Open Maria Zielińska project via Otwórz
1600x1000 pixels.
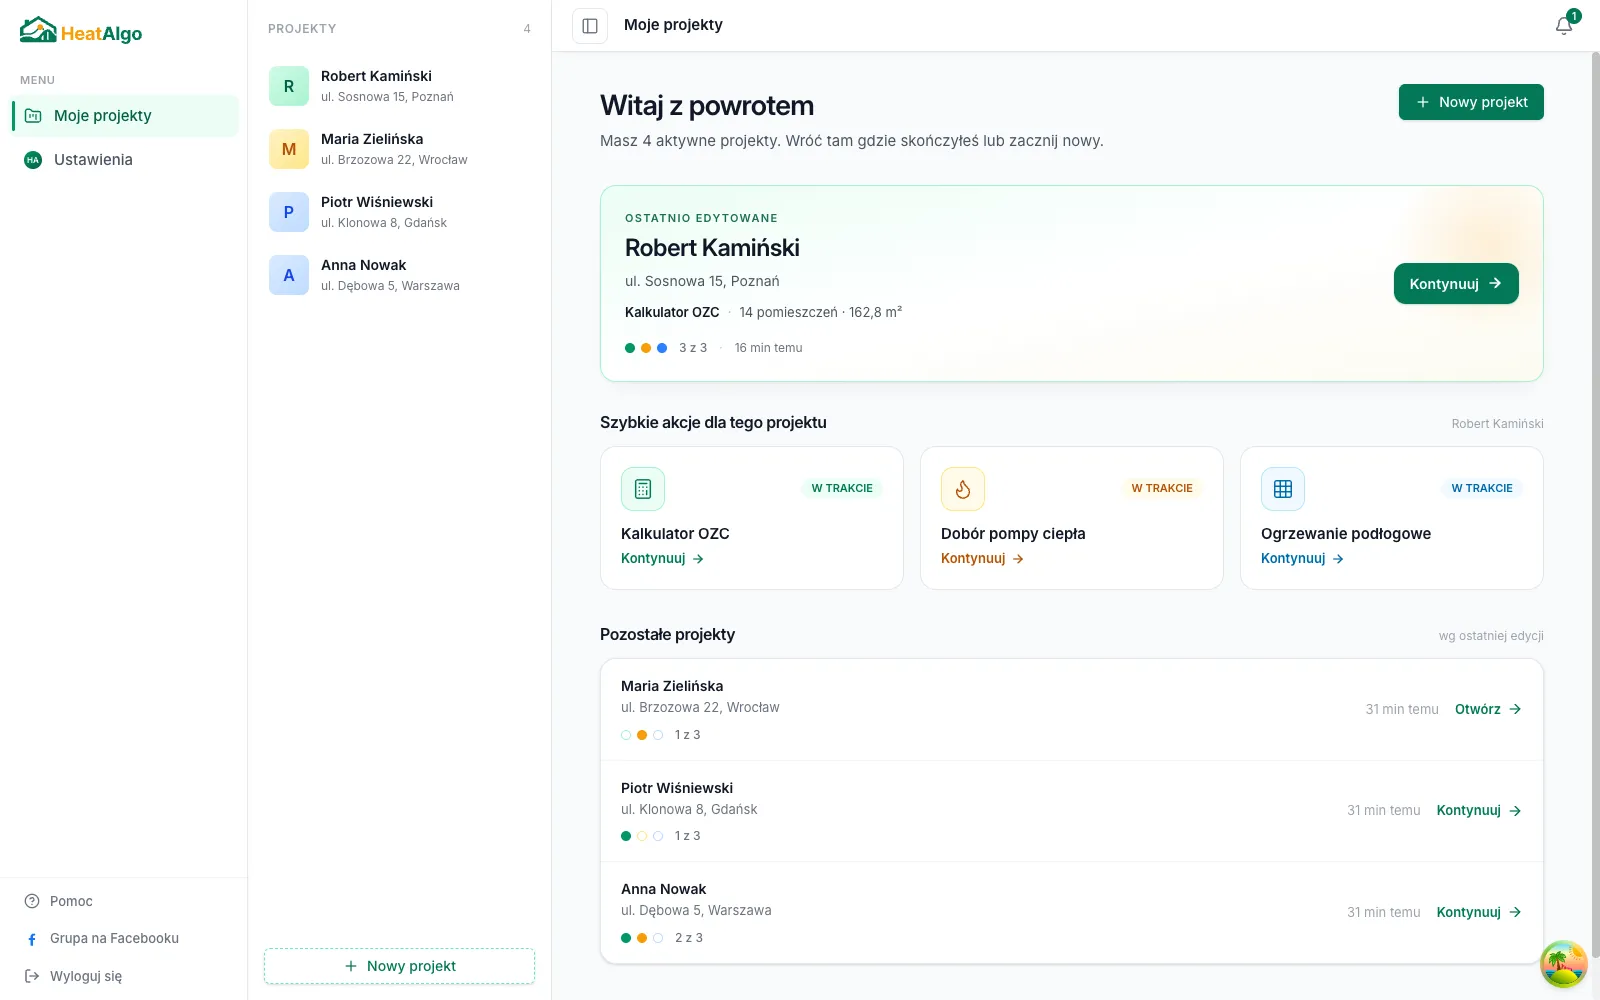tap(1488, 709)
